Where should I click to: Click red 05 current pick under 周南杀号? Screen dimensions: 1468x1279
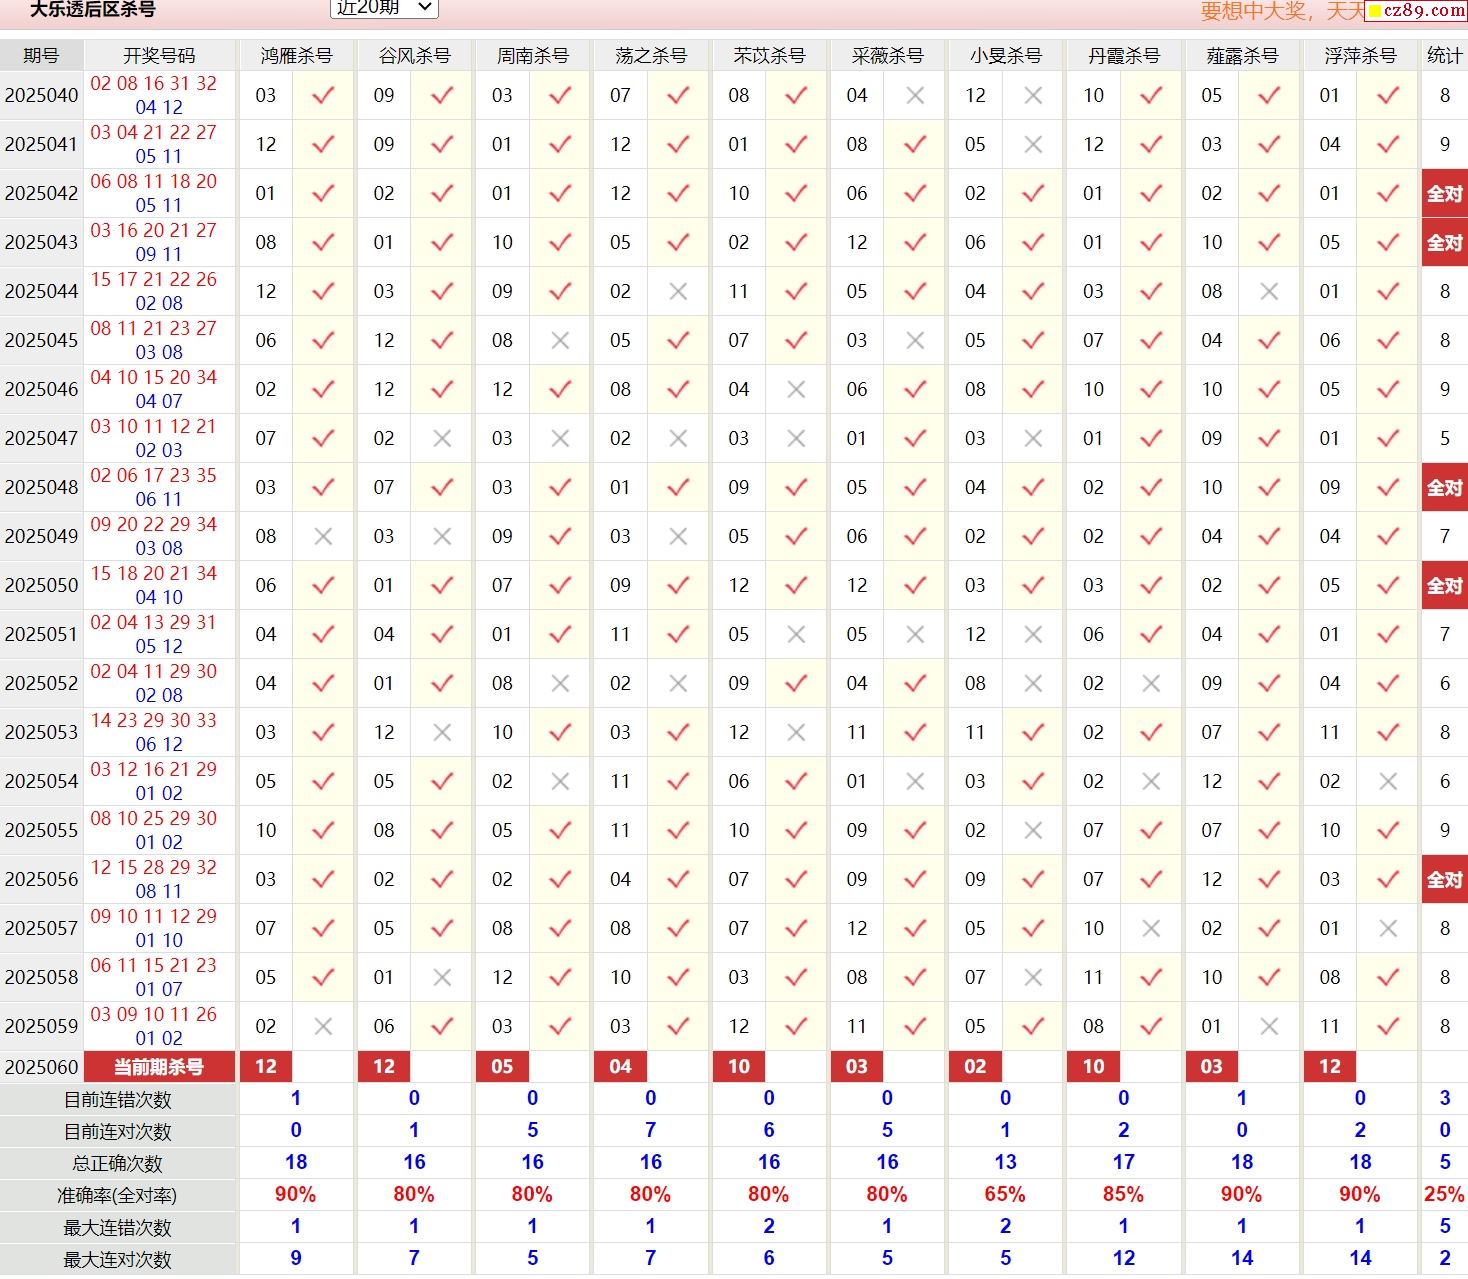pos(502,1067)
